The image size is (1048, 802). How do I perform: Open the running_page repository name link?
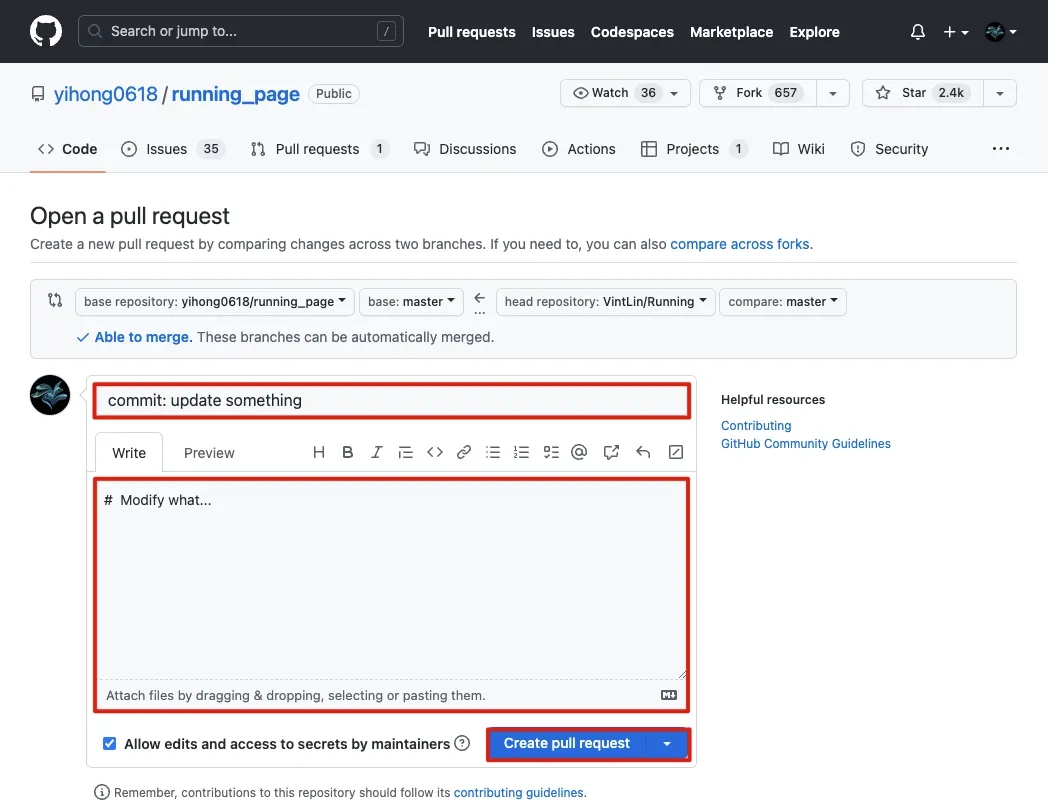click(x=236, y=94)
